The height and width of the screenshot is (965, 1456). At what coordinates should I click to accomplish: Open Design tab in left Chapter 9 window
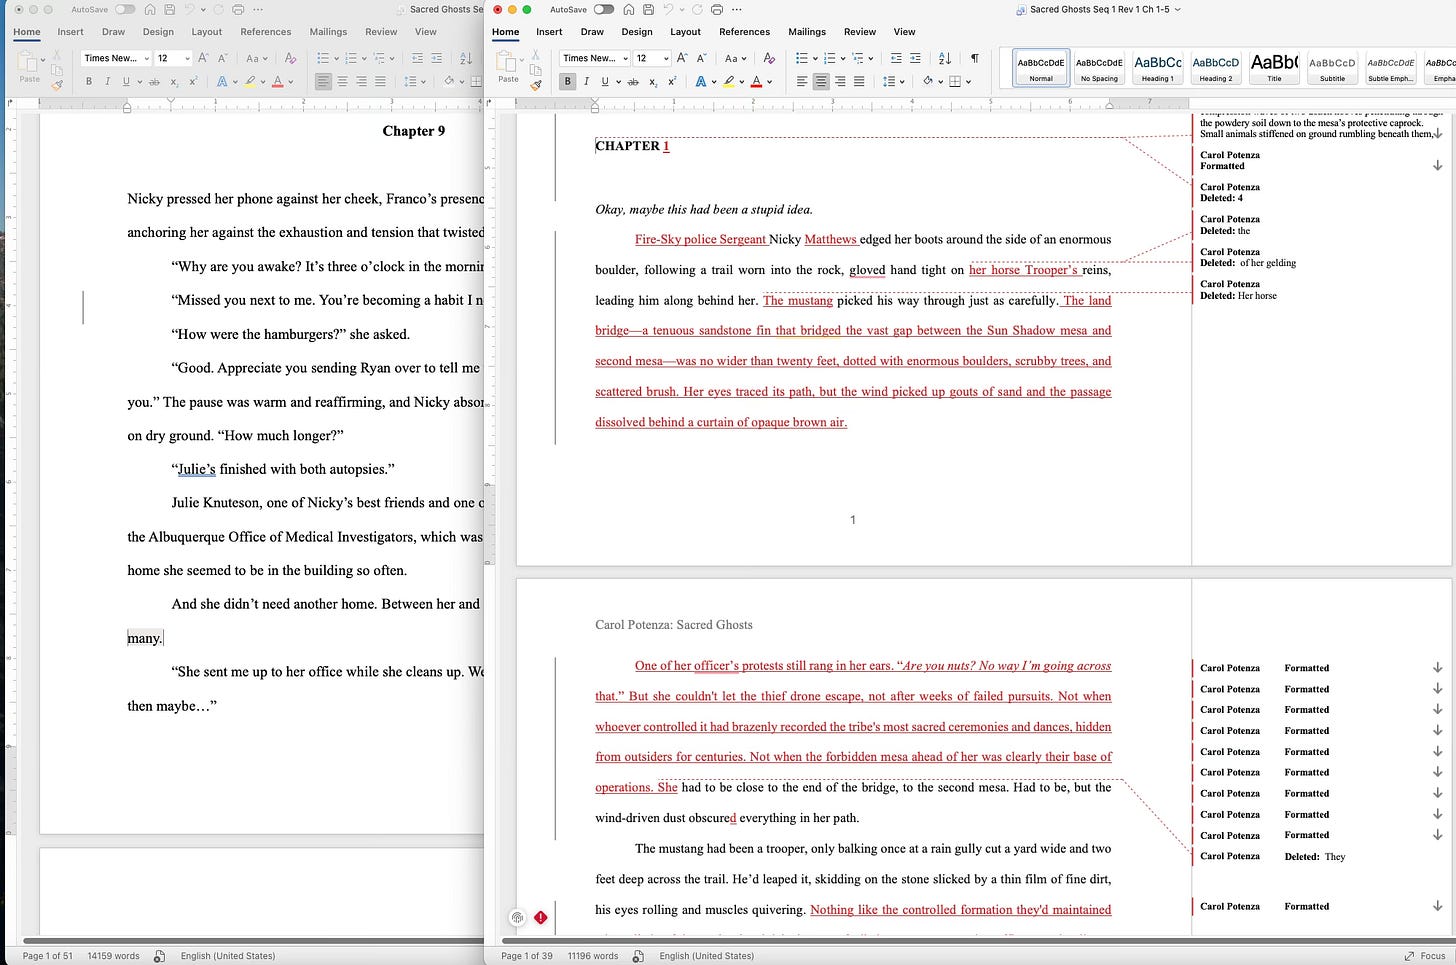tap(158, 32)
